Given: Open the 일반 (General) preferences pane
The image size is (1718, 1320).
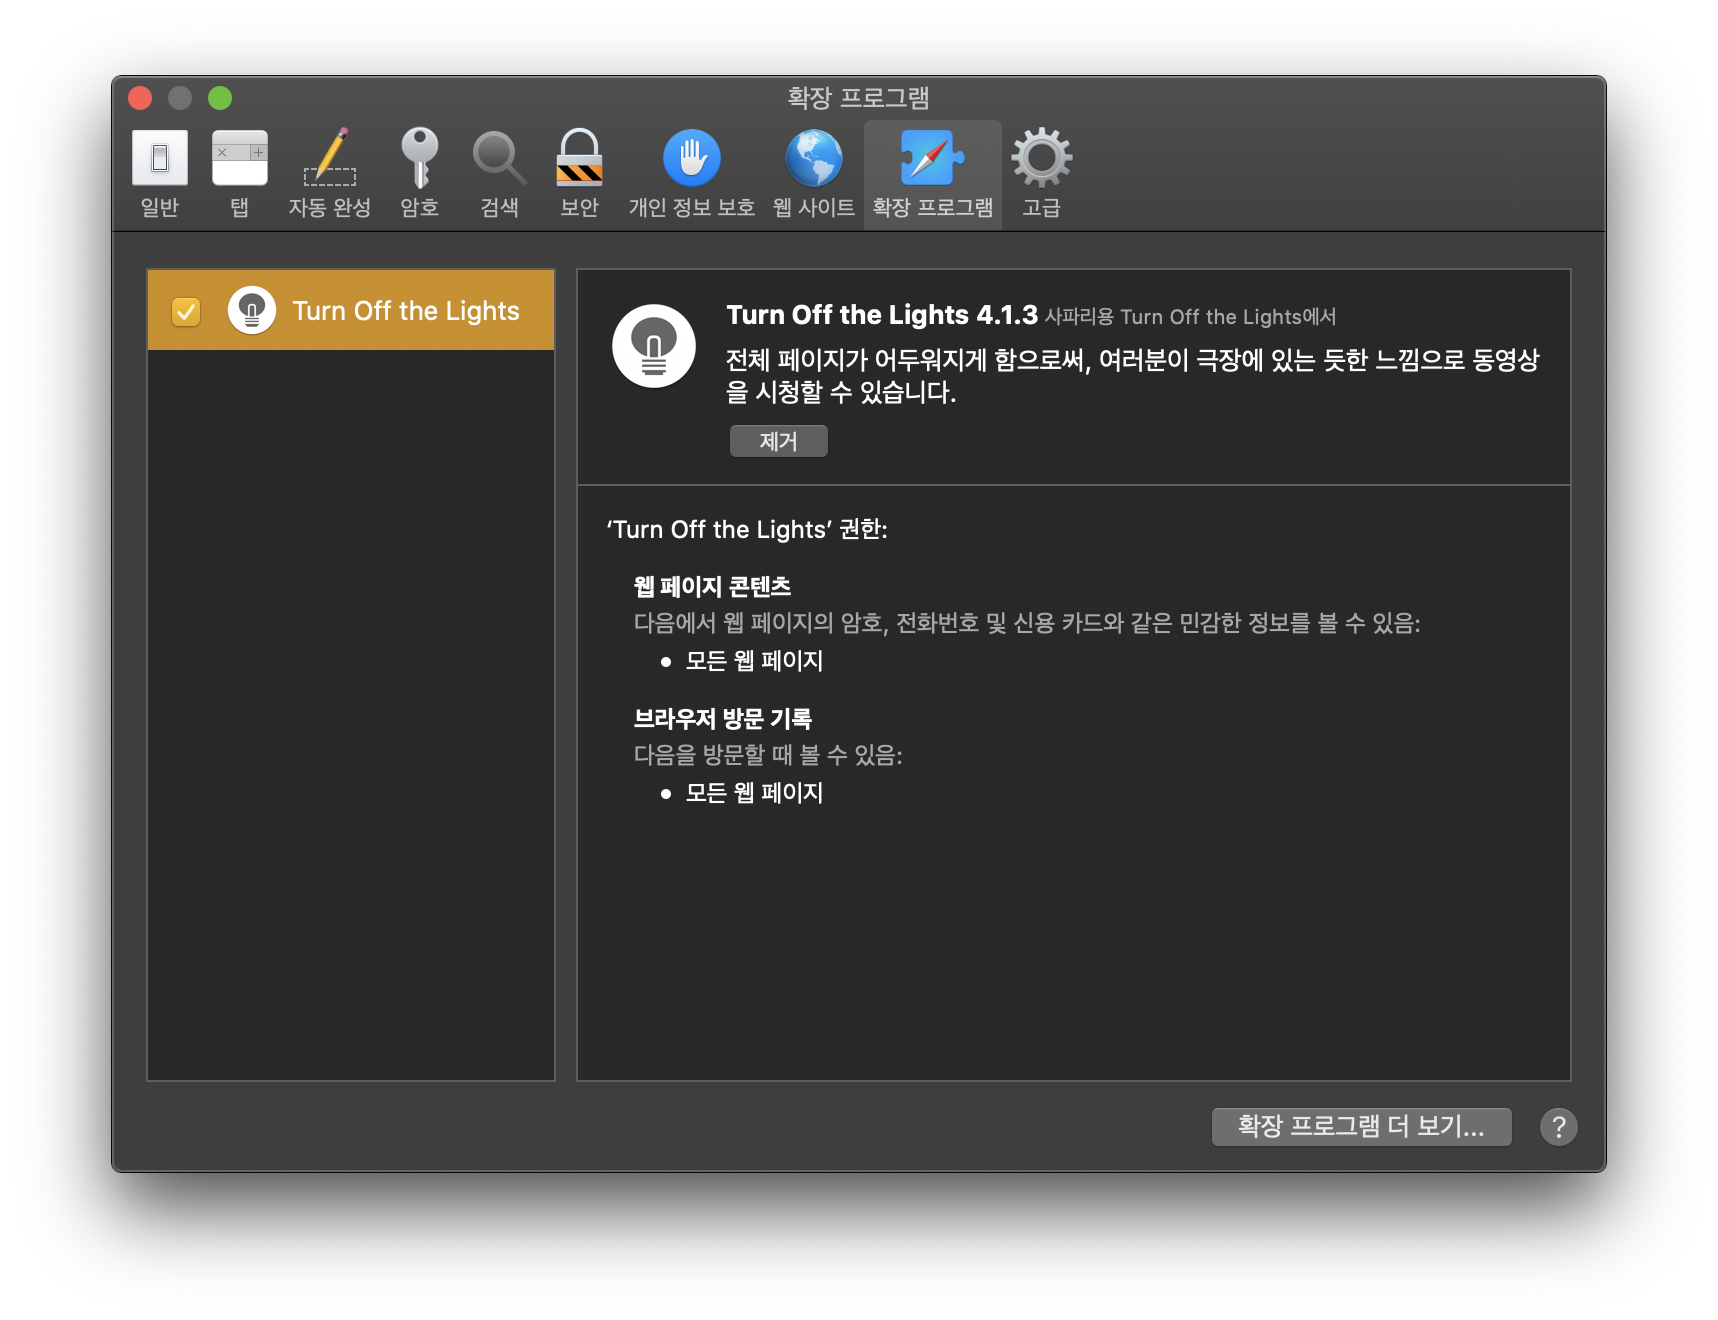Looking at the screenshot, I should click(x=160, y=174).
